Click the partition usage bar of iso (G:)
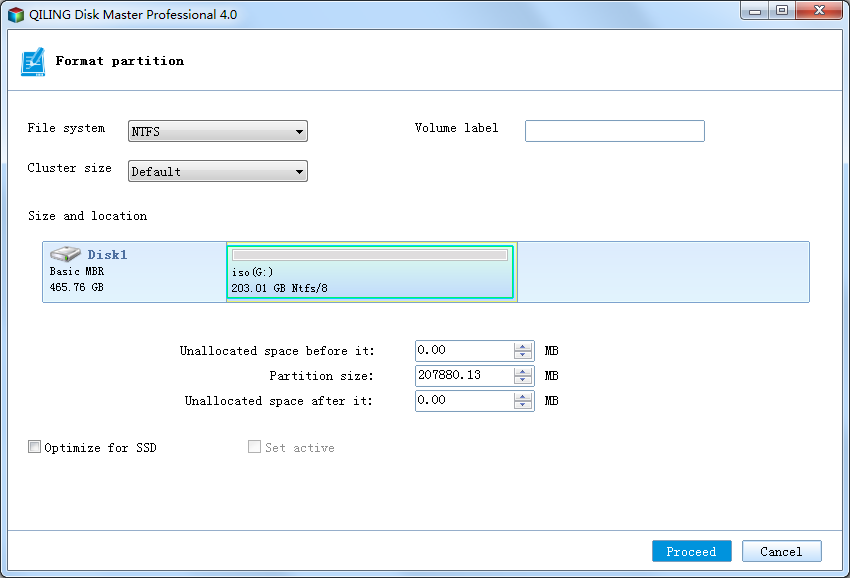 [x=370, y=255]
